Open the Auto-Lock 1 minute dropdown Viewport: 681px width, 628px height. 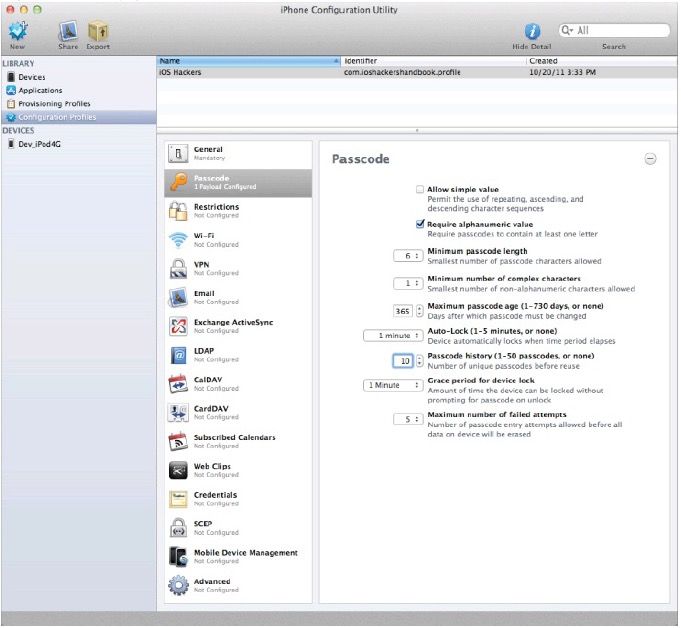click(x=393, y=336)
